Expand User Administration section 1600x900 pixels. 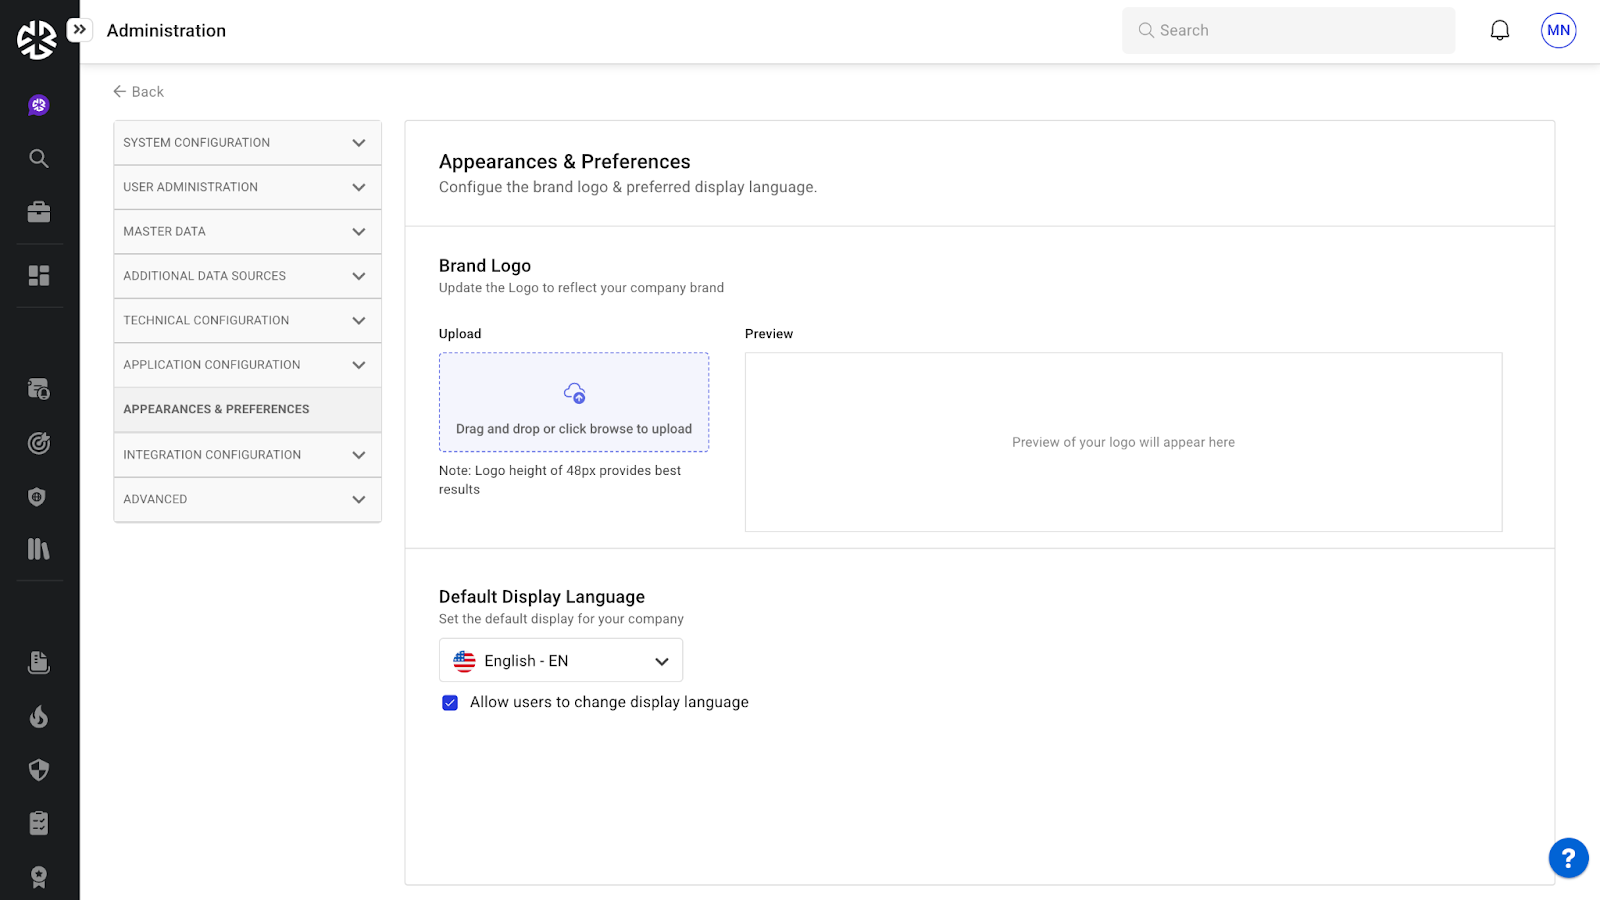(x=247, y=187)
